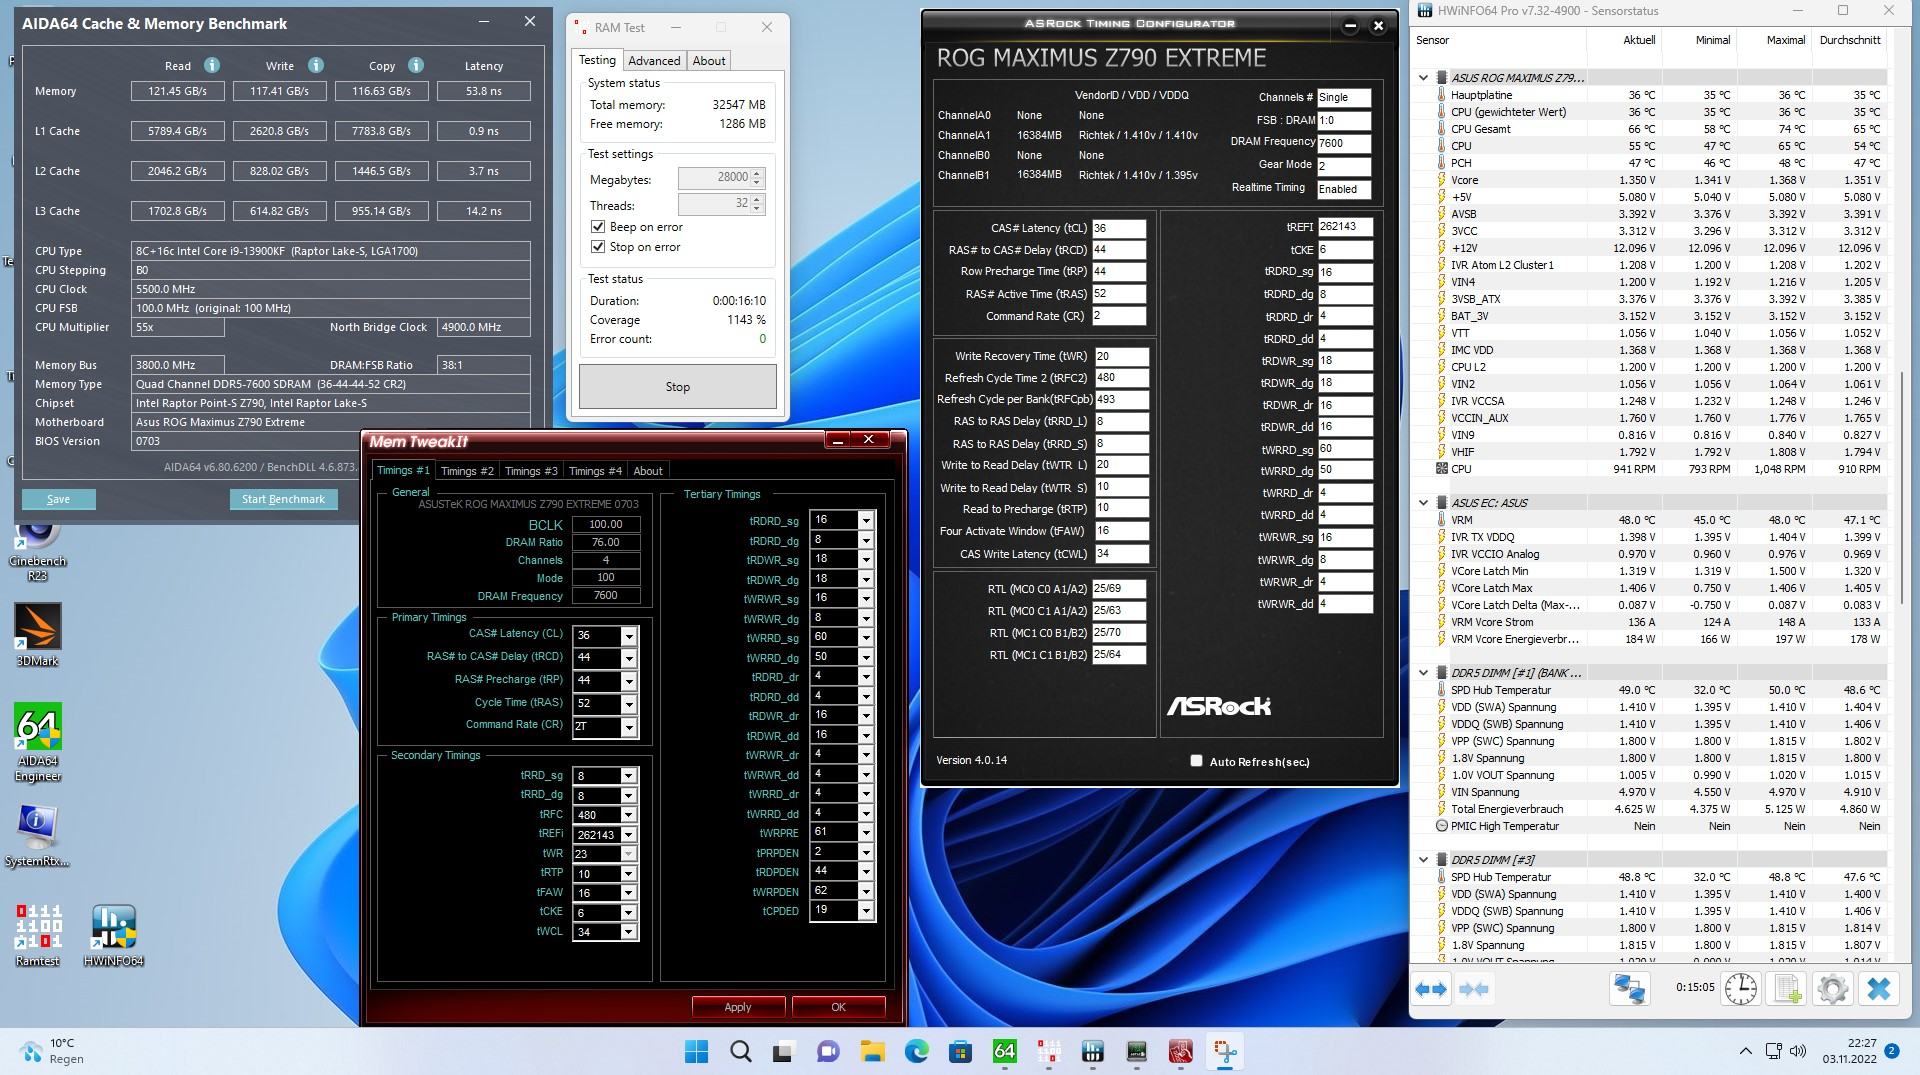Collapse ASUS ROG MAXIMUS Z79 sensor group
Screen dimensions: 1920x1075
pos(1423,78)
